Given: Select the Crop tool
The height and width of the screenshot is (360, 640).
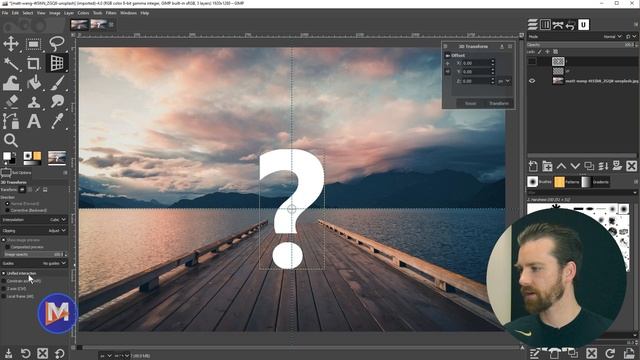Looking at the screenshot, I should [33, 63].
